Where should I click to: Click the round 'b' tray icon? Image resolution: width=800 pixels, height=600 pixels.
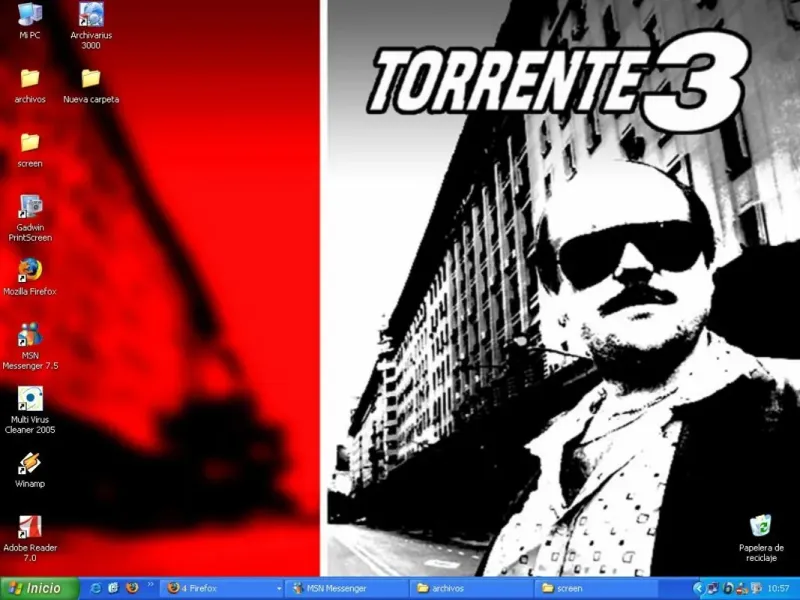point(728,588)
